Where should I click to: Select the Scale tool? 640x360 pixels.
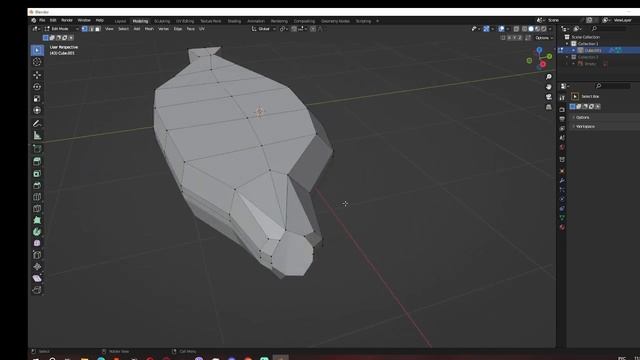click(37, 98)
